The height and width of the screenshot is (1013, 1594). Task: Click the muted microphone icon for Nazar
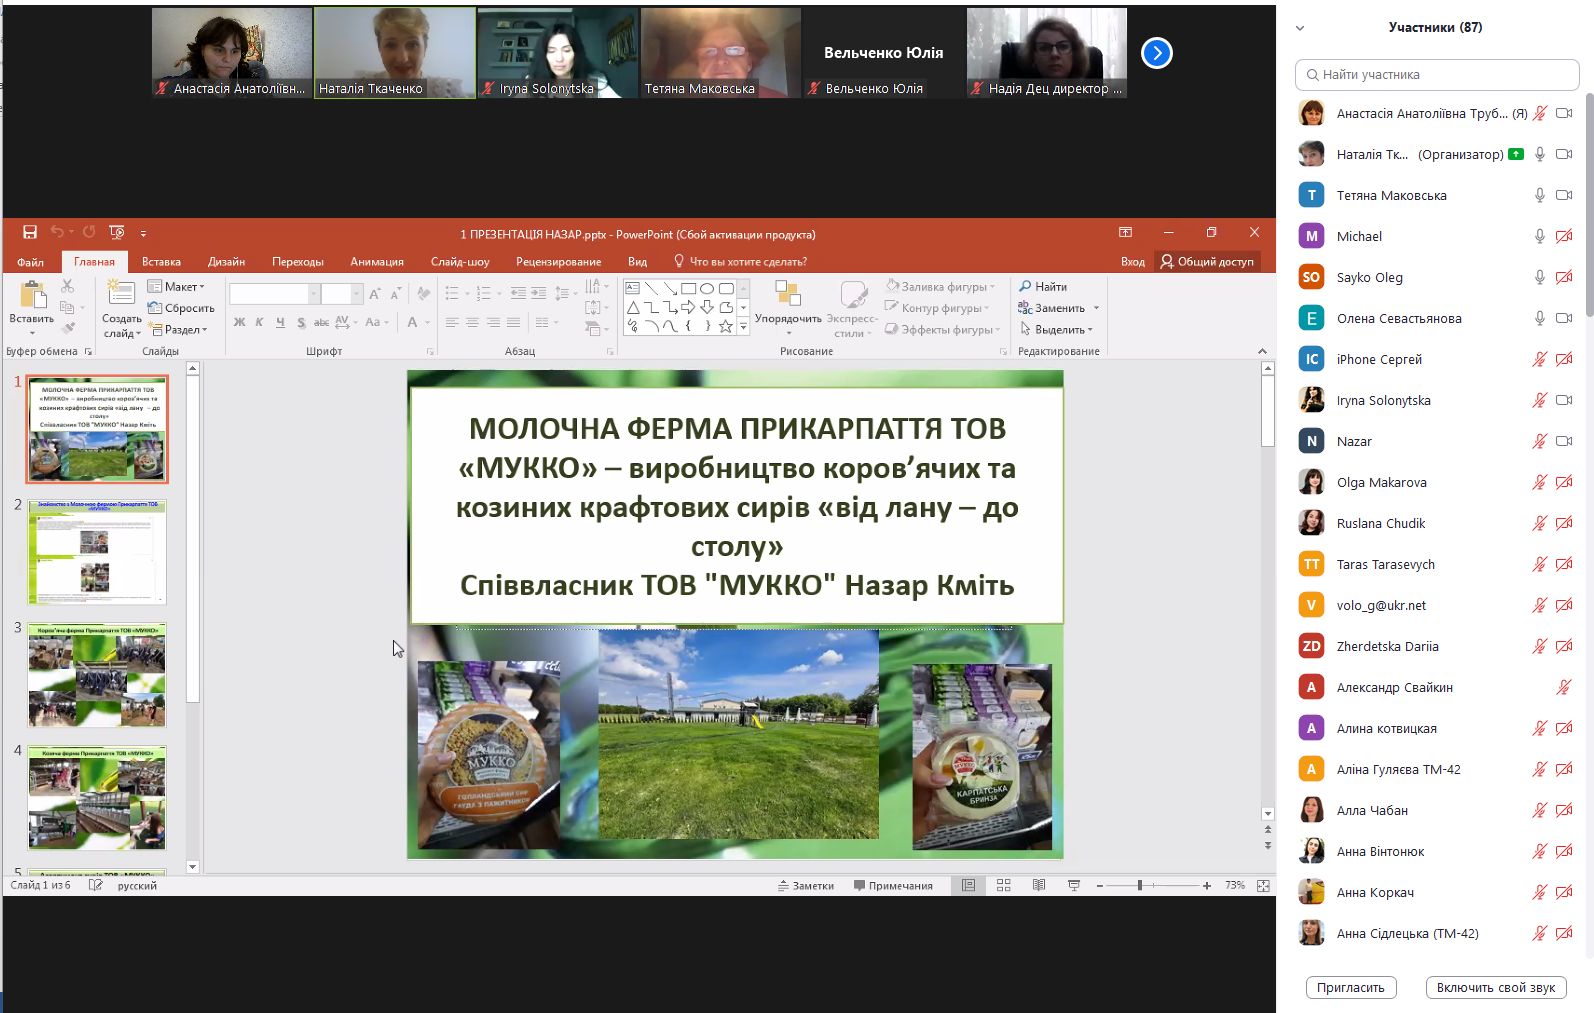(x=1540, y=441)
